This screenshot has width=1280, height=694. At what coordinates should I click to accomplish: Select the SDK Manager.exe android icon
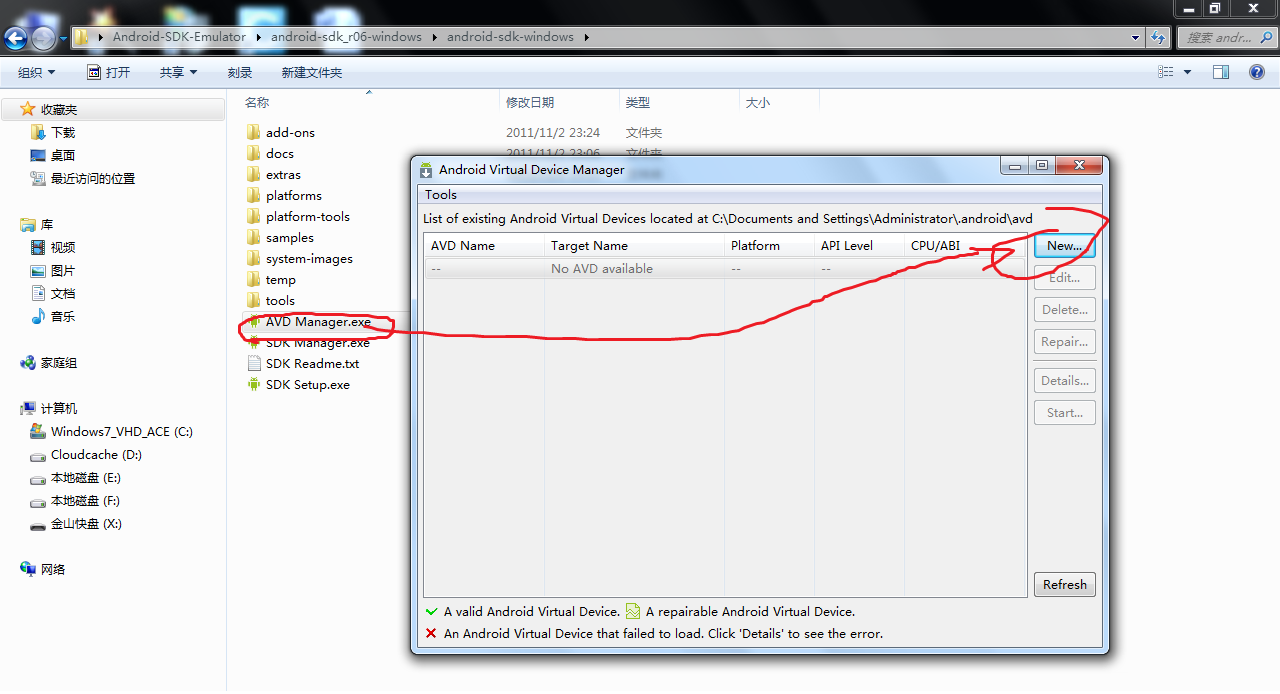(x=254, y=343)
